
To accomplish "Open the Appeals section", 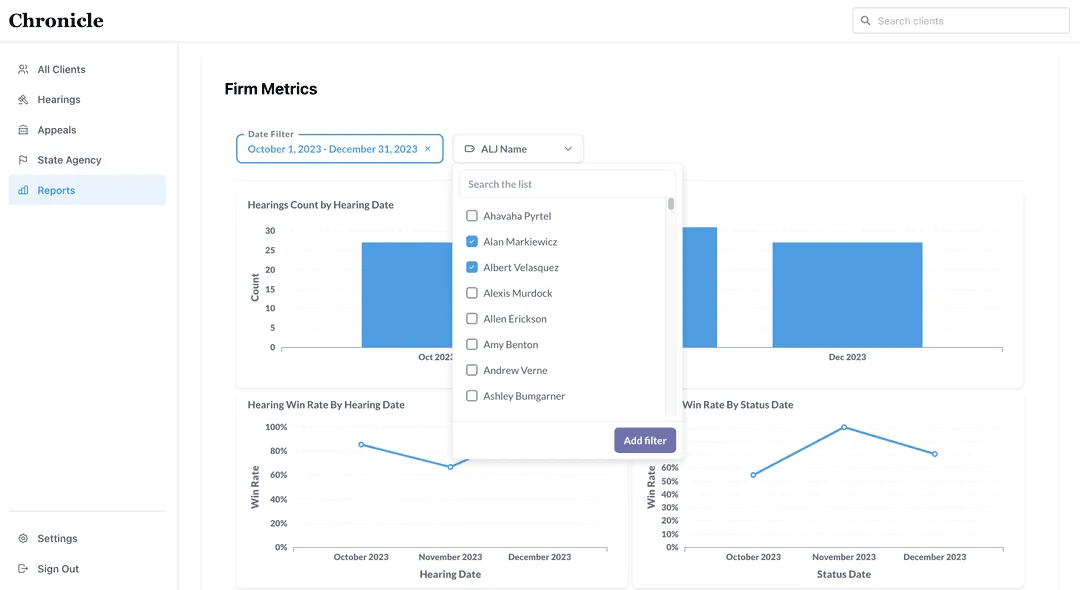I will click(57, 129).
